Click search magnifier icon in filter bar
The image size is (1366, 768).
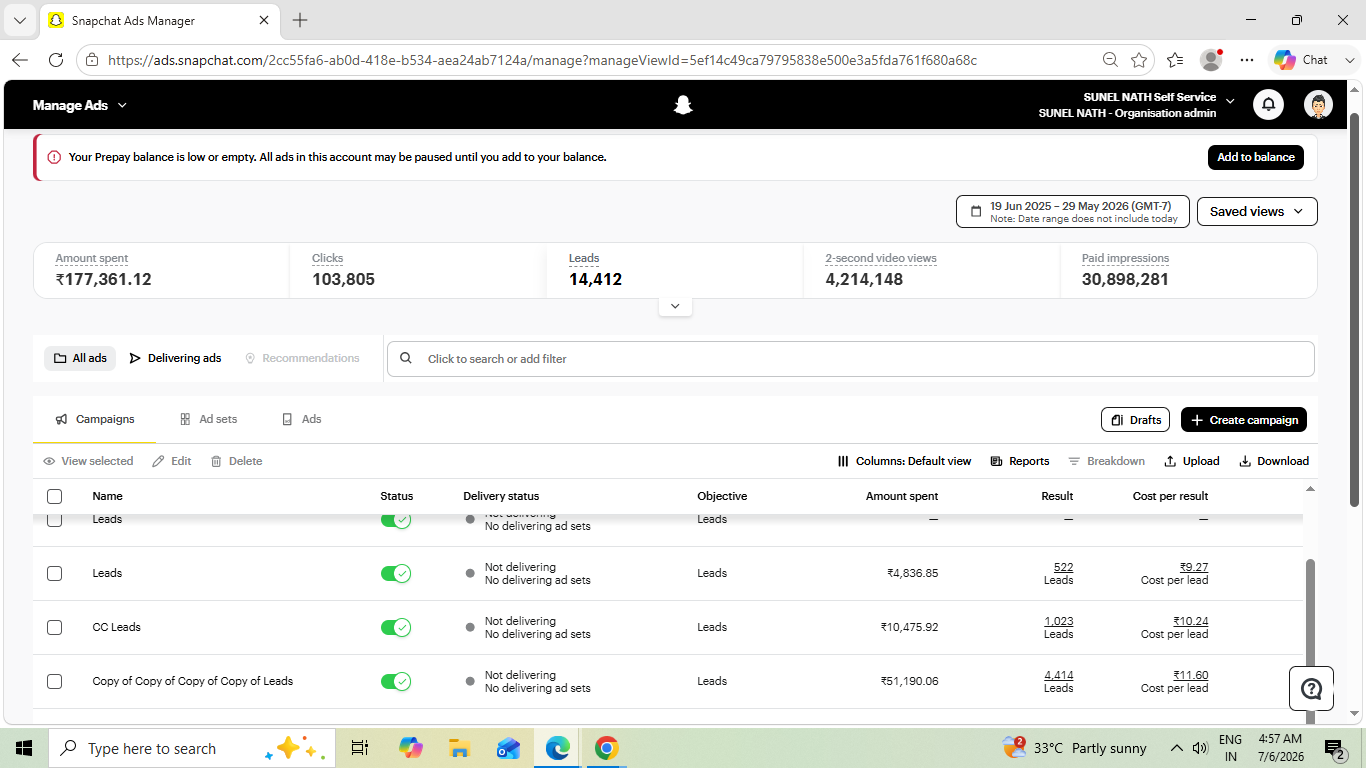(x=405, y=358)
